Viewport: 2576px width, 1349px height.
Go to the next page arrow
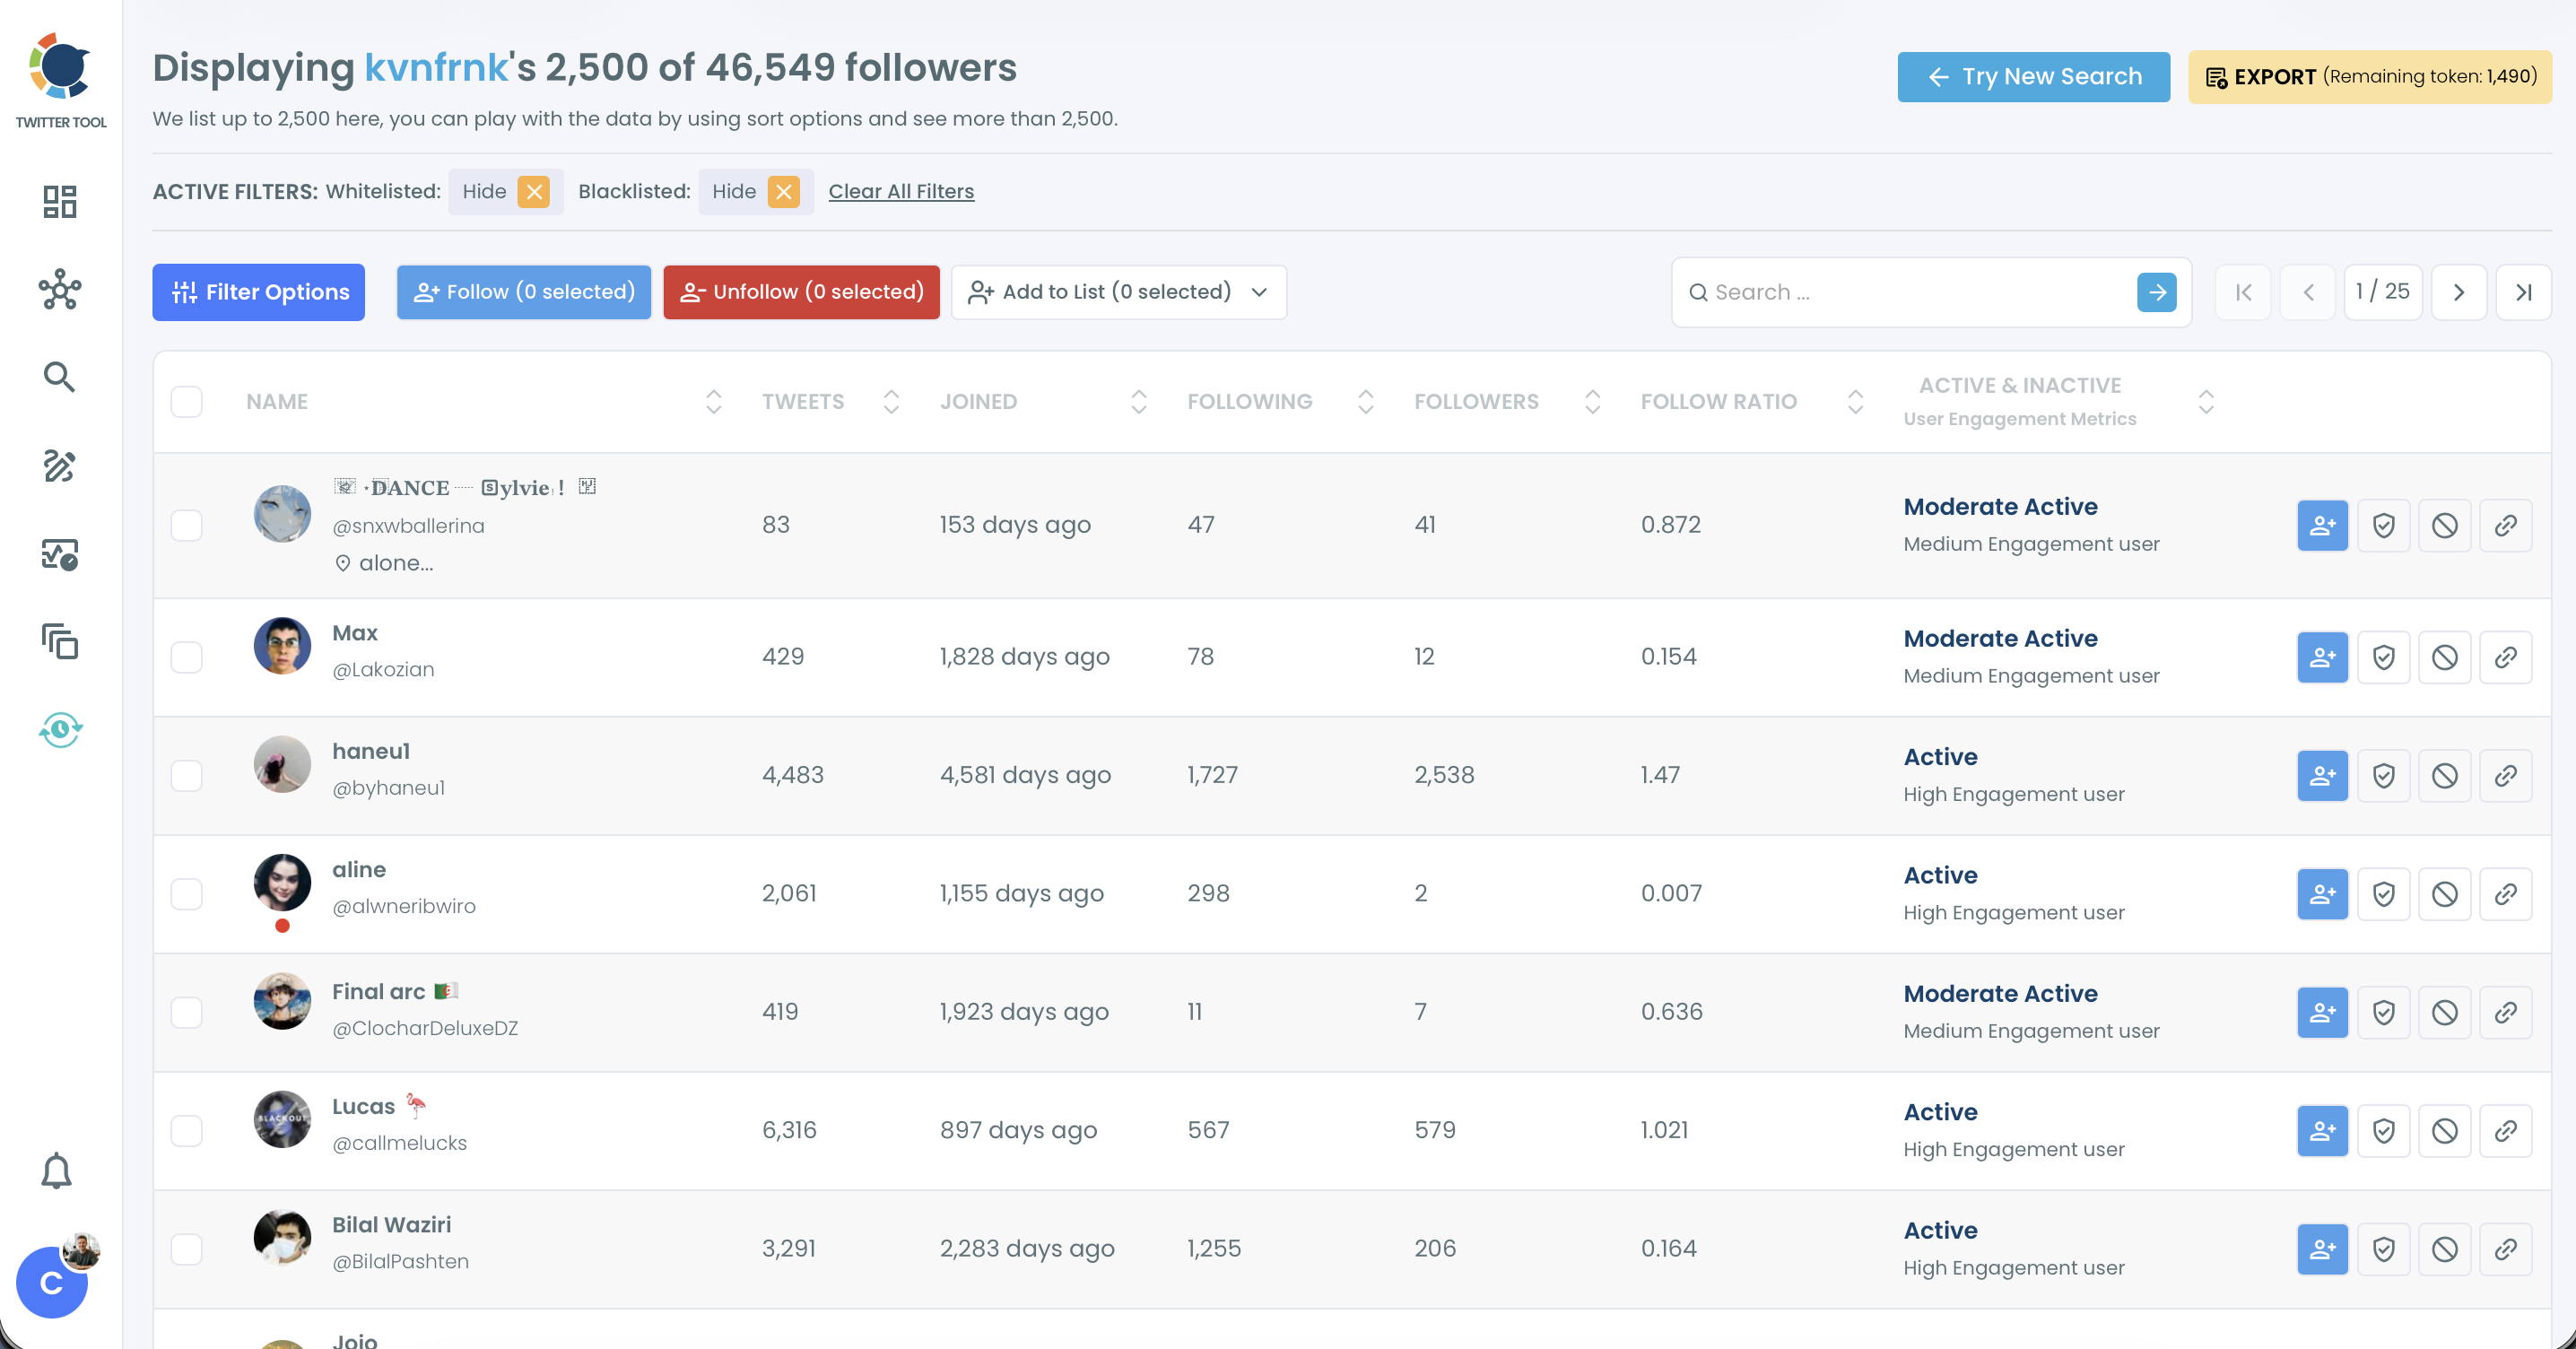2458,292
